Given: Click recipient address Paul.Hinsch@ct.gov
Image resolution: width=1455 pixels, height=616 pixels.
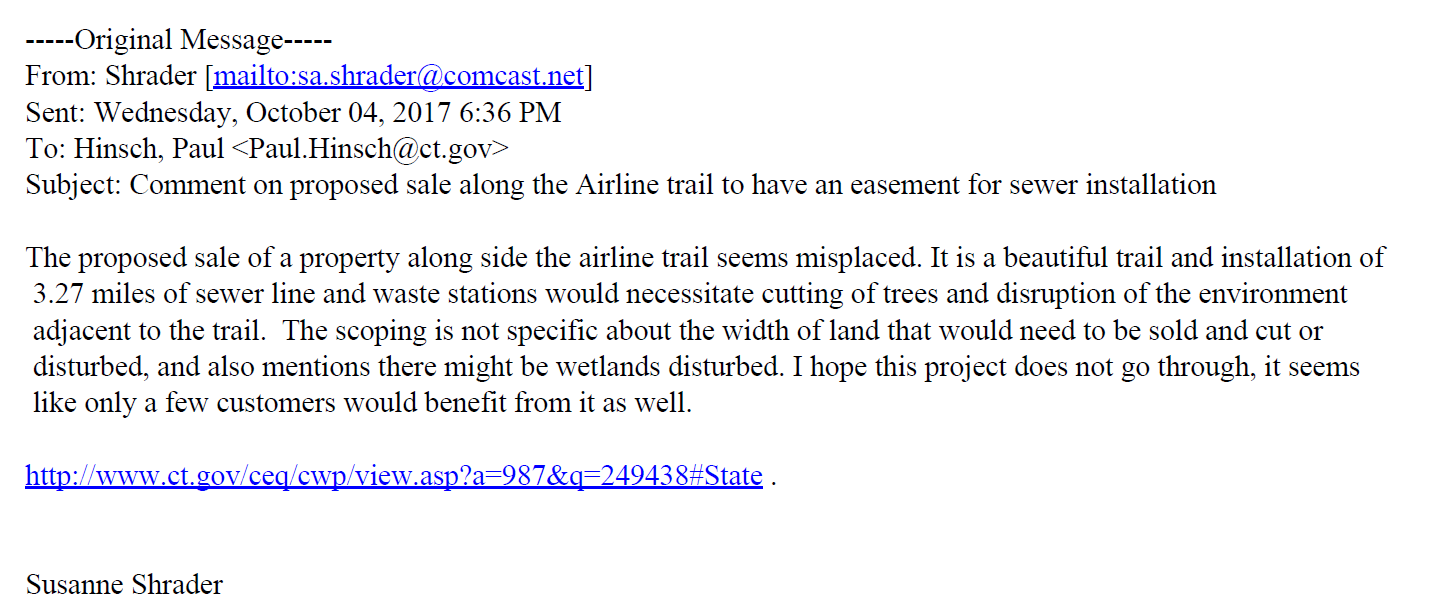Looking at the screenshot, I should click(x=378, y=149).
